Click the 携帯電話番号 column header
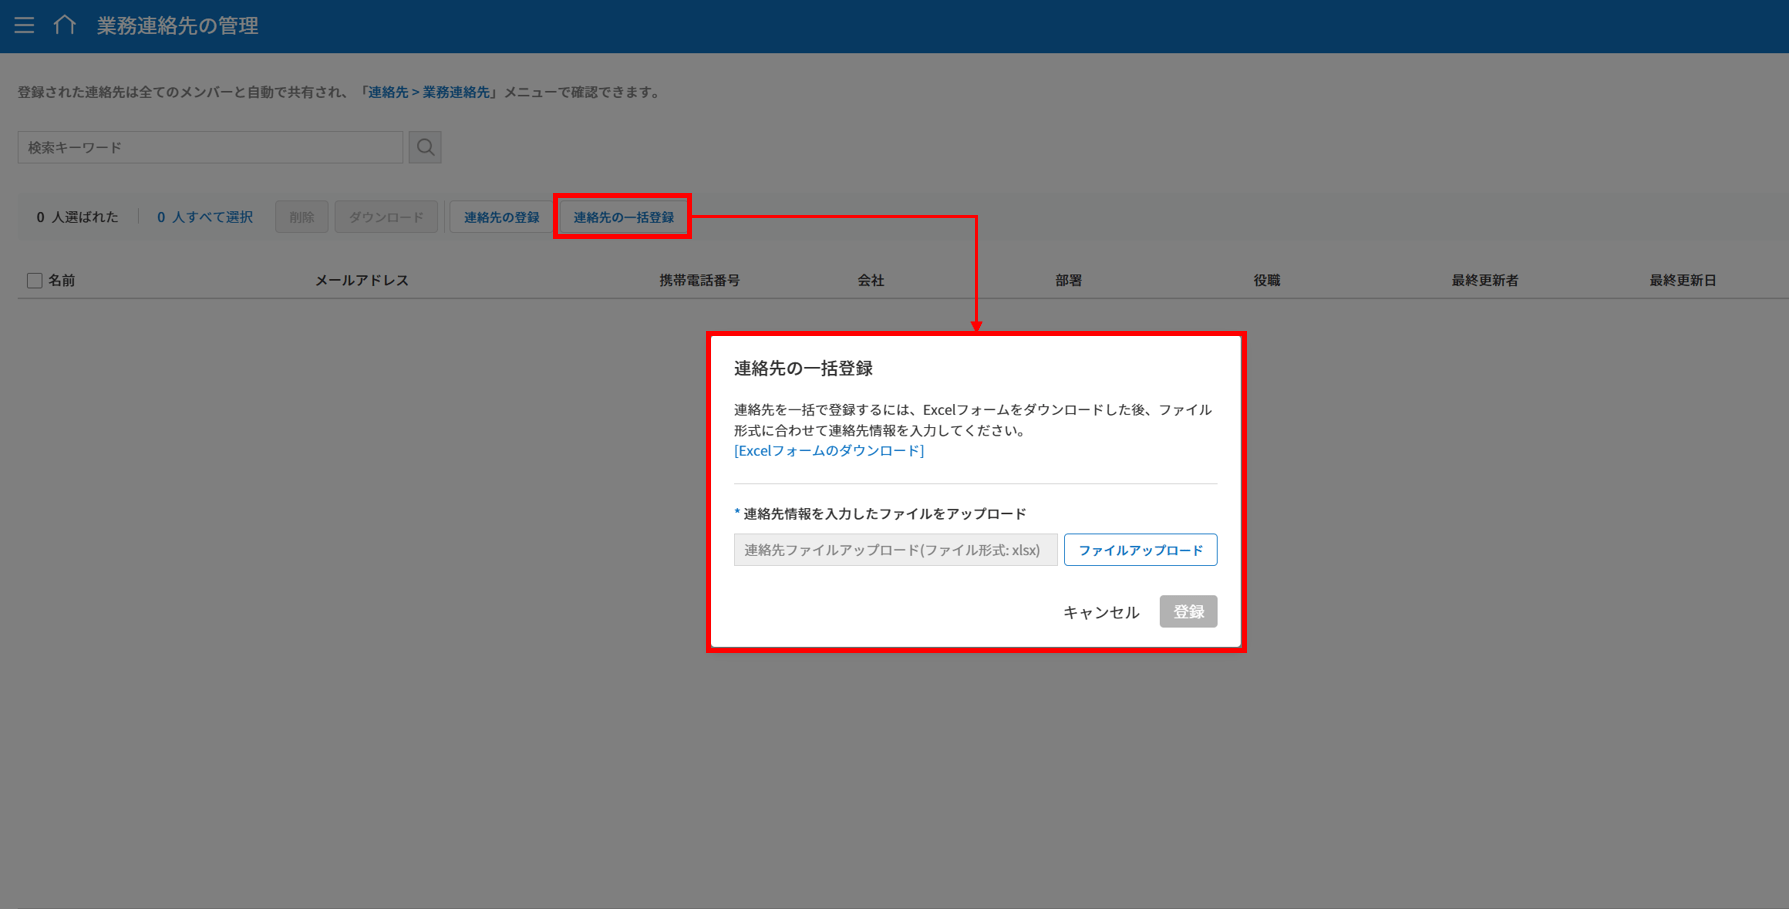Image resolution: width=1789 pixels, height=909 pixels. tap(699, 281)
